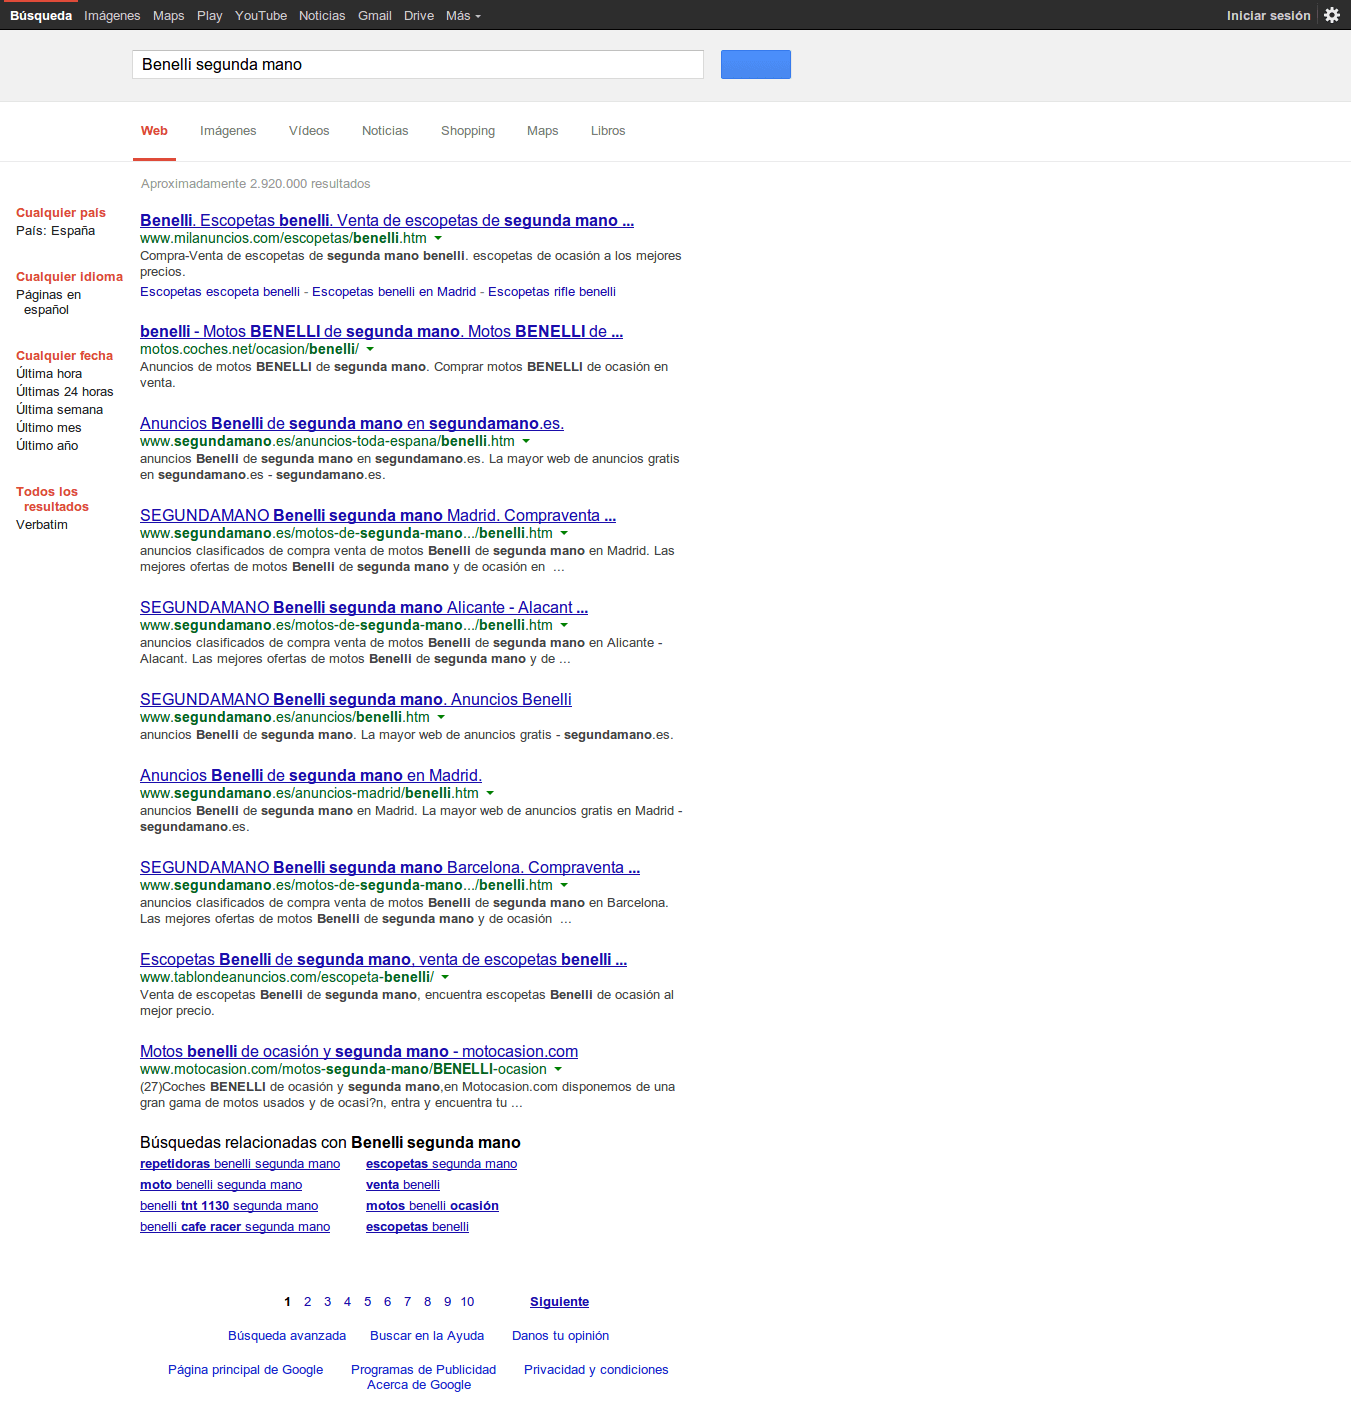Switch to Imágenes search tab

(228, 131)
